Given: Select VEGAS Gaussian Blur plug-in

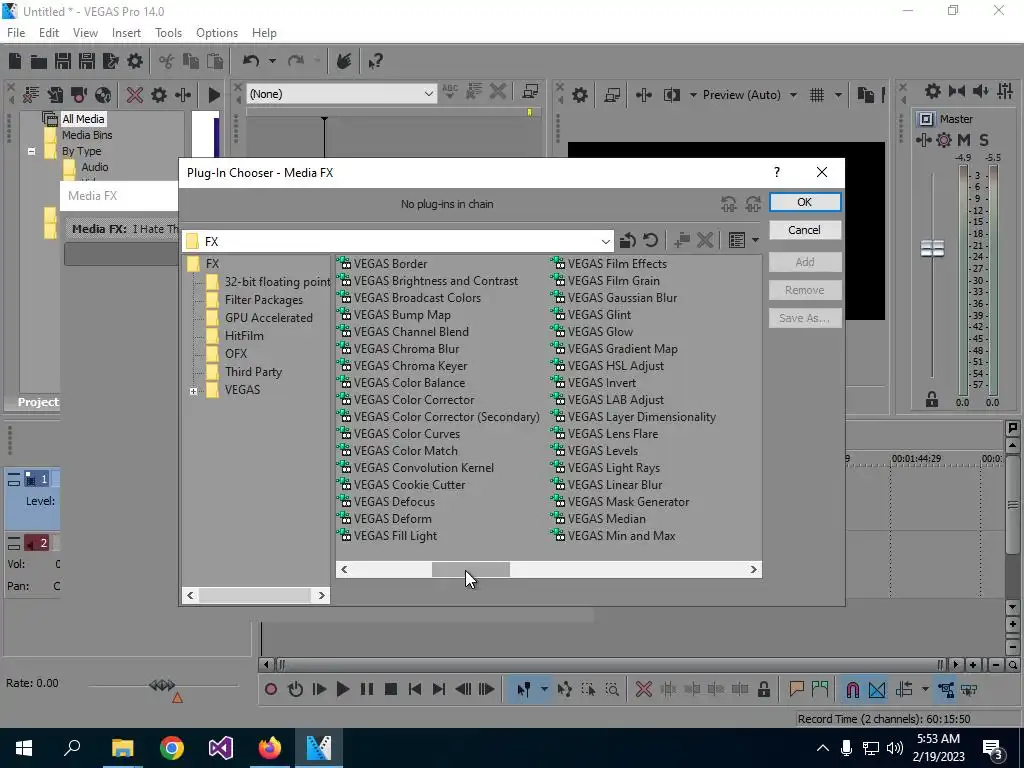Looking at the screenshot, I should (614, 298).
